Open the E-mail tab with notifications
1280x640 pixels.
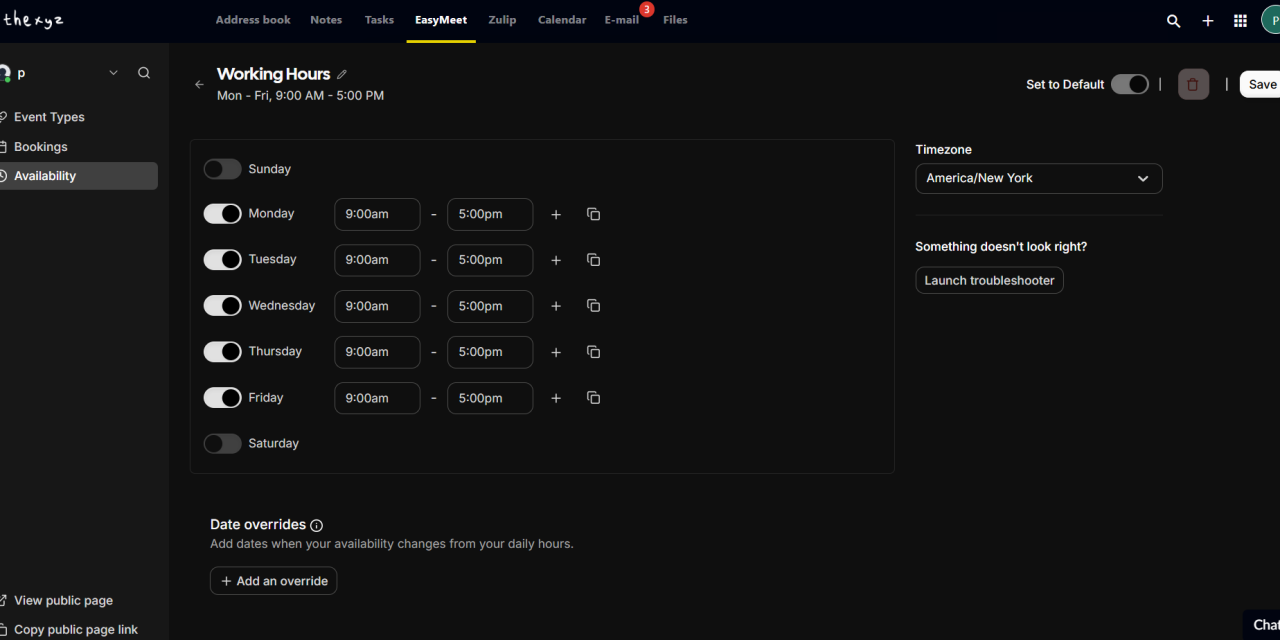point(621,20)
